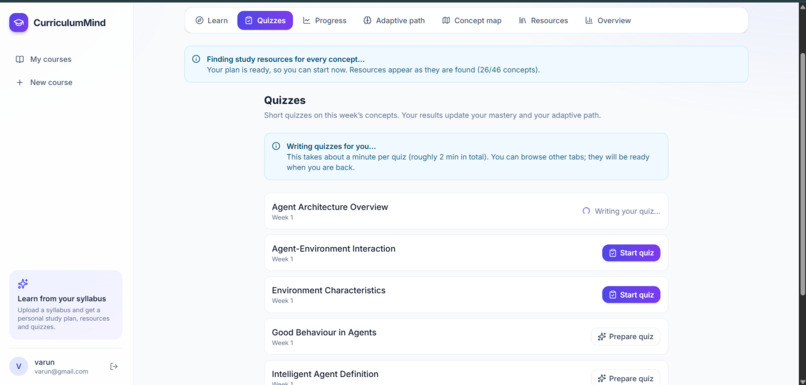This screenshot has width=806, height=385.
Task: Click the CurriculumMind graduation cap logo
Action: (19, 23)
